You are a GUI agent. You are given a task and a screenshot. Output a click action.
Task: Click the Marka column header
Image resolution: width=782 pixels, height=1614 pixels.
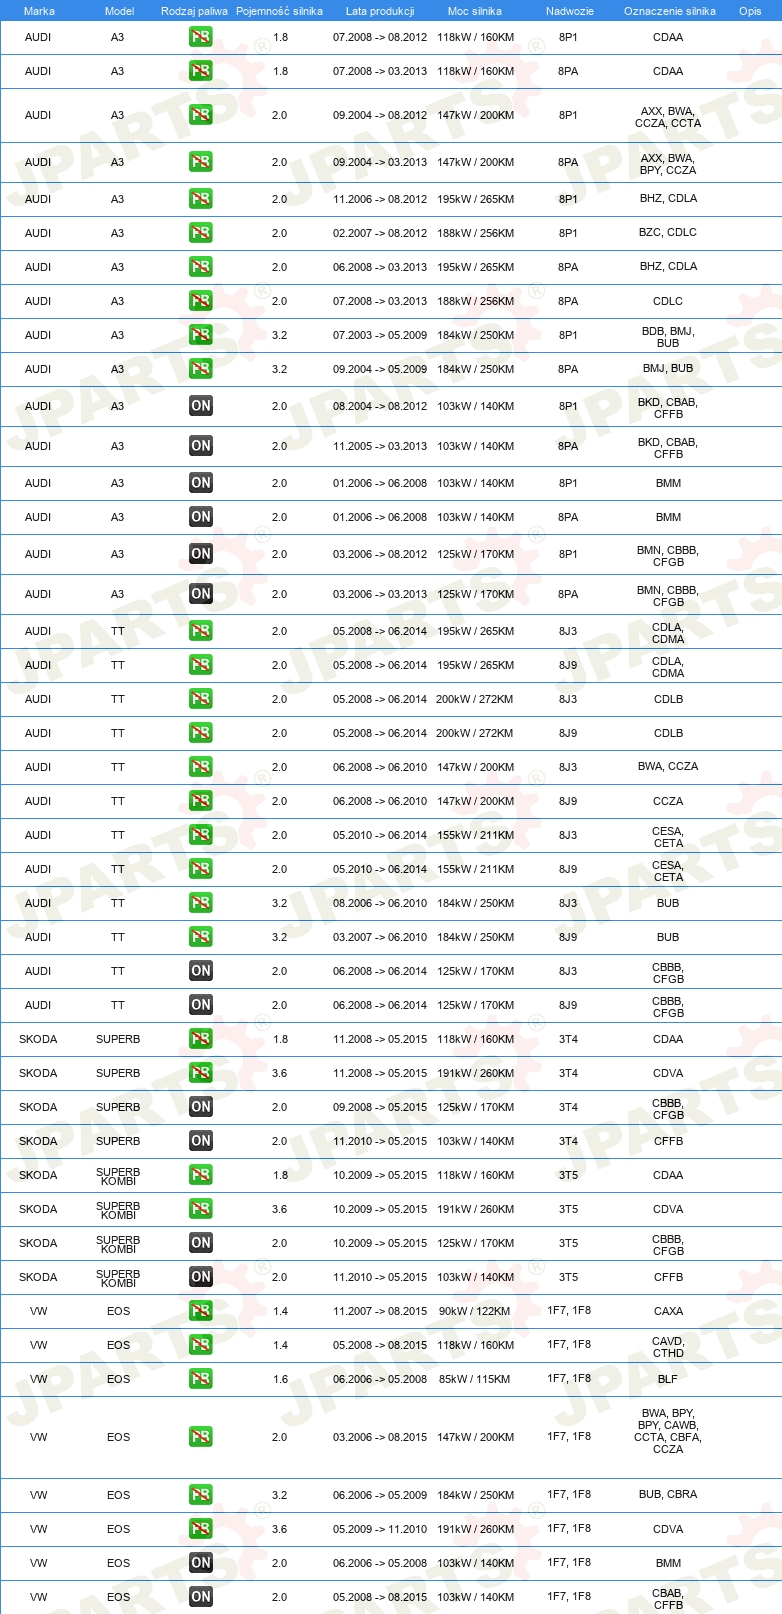pos(39,11)
